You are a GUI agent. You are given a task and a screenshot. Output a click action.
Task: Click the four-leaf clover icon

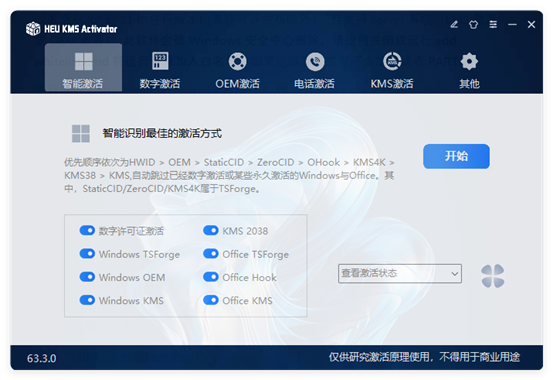[492, 276]
